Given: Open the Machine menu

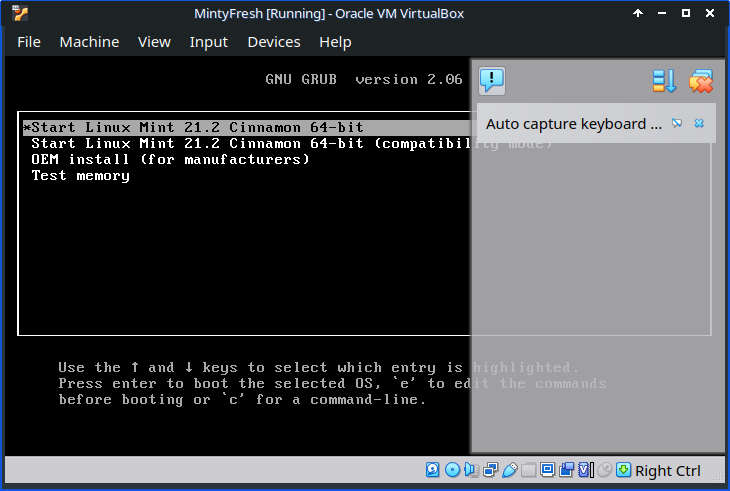Looking at the screenshot, I should [x=89, y=42].
